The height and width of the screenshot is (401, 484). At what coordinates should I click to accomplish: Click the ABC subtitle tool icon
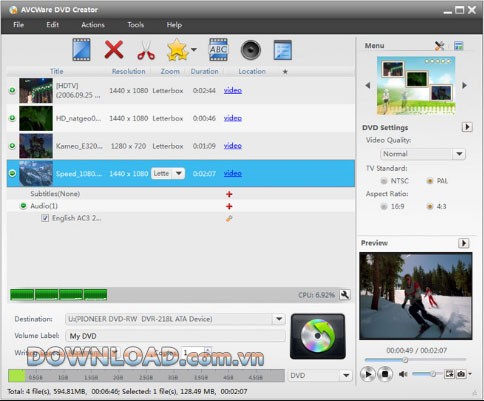pos(218,50)
